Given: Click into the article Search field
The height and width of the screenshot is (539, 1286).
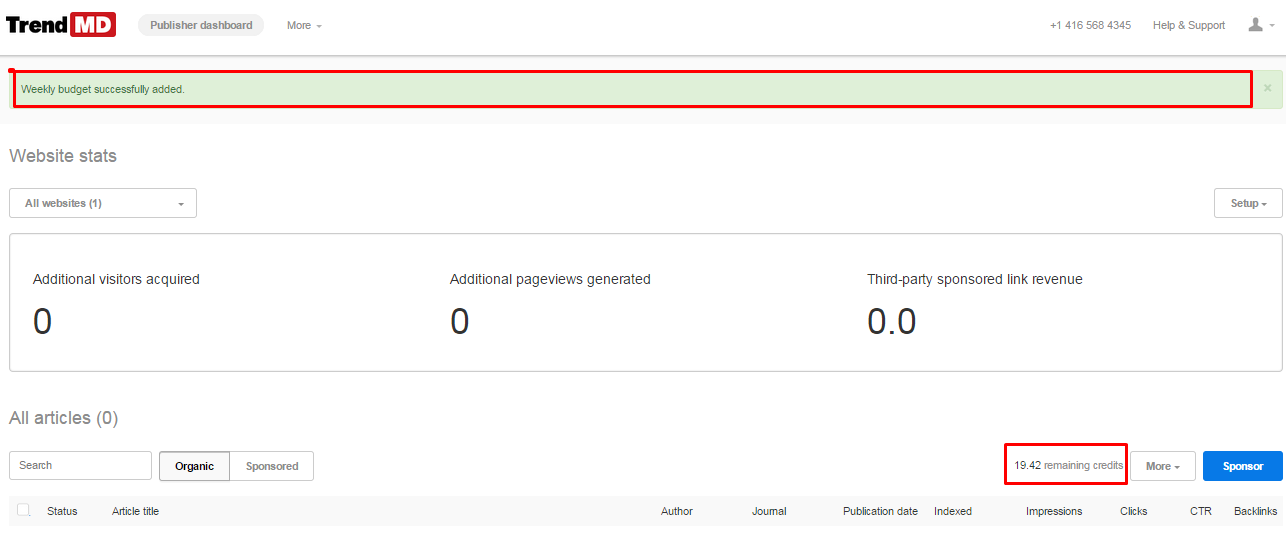Looking at the screenshot, I should pos(80,465).
